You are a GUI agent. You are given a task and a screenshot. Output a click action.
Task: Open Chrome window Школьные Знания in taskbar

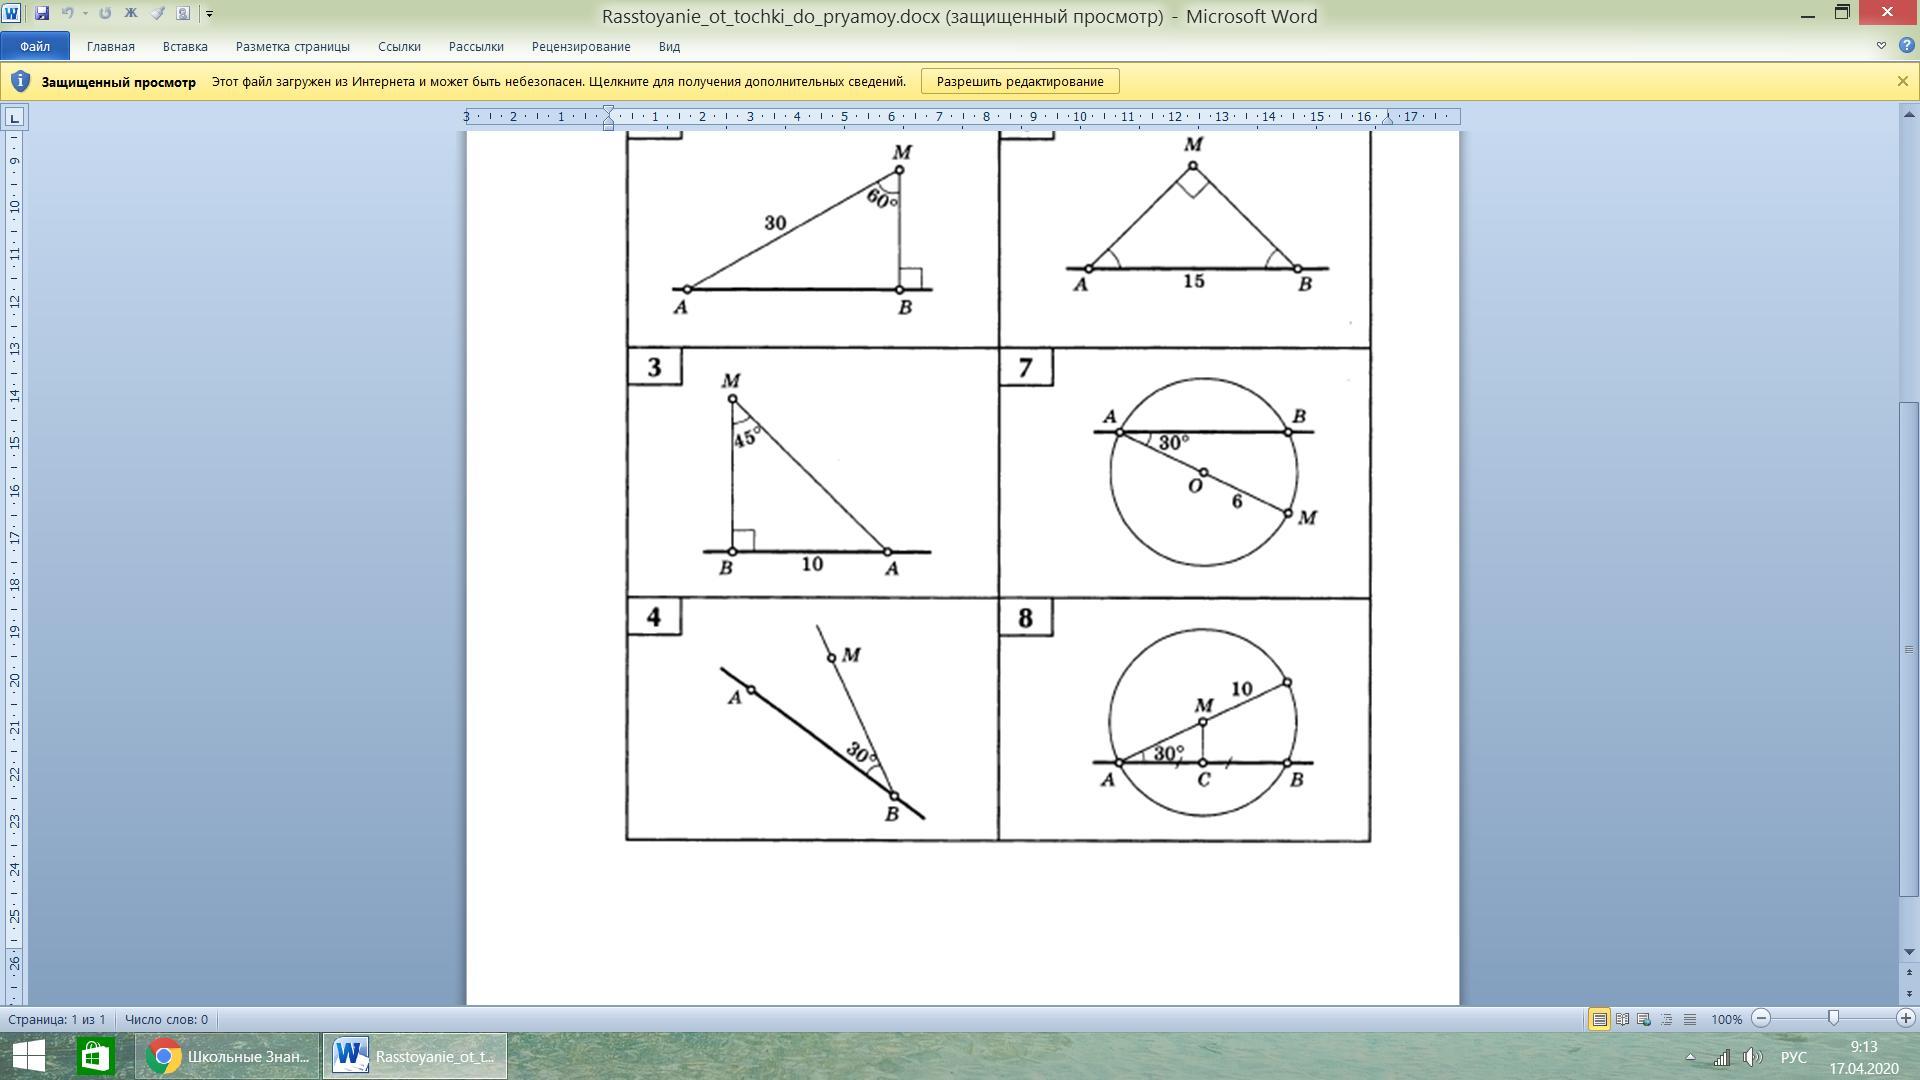pos(228,1056)
